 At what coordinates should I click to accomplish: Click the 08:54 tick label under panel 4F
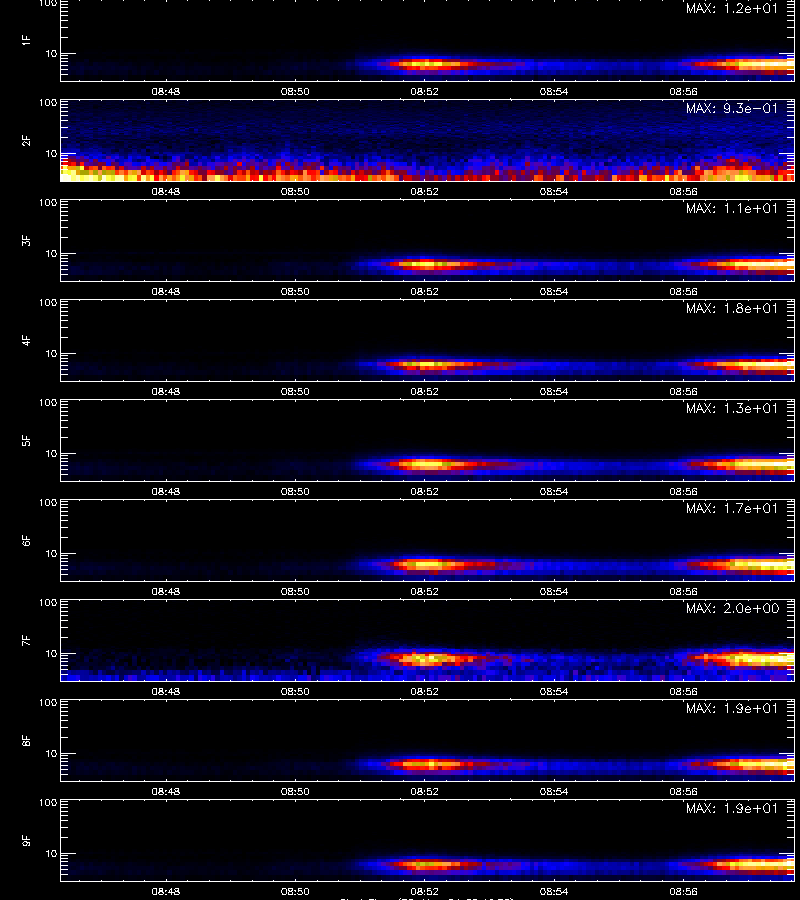(554, 391)
